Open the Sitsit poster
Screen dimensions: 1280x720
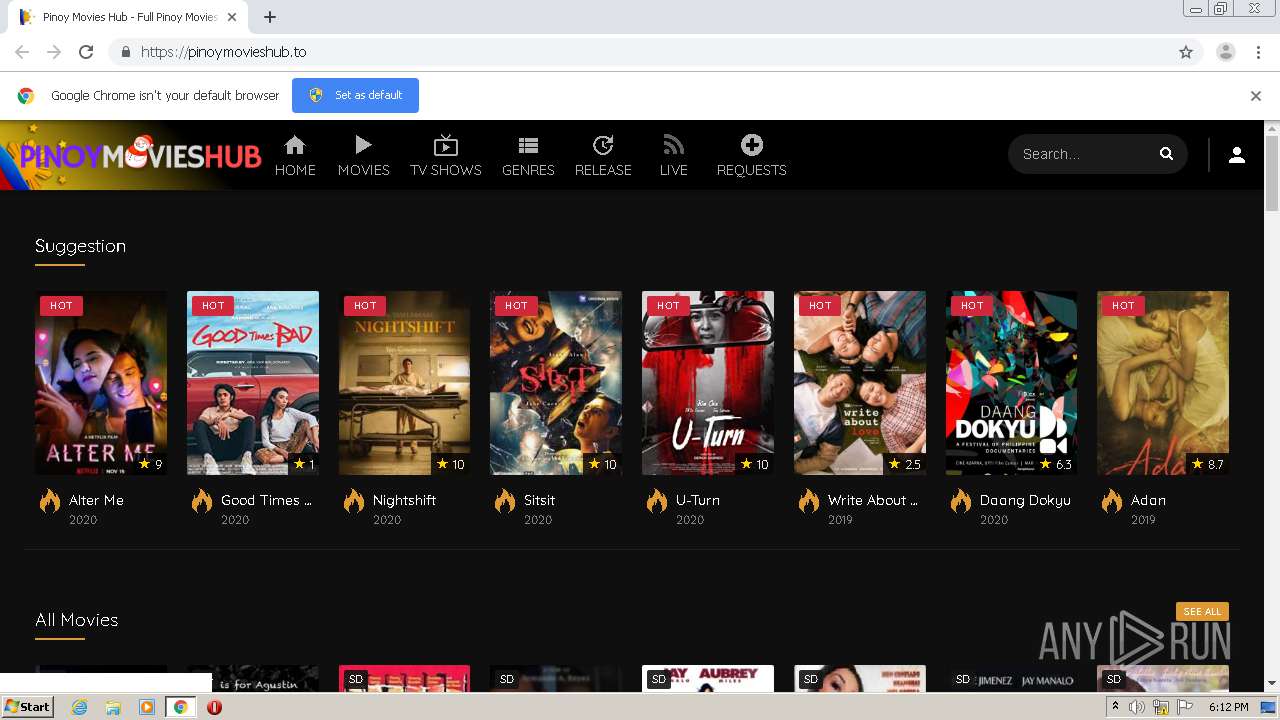point(556,383)
